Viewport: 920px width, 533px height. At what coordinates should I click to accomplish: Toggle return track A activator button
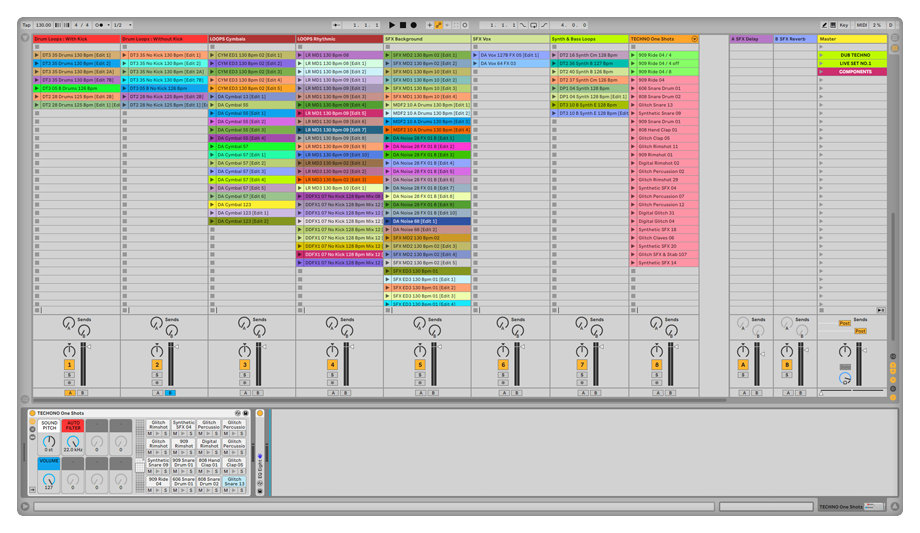pyautogui.click(x=743, y=365)
